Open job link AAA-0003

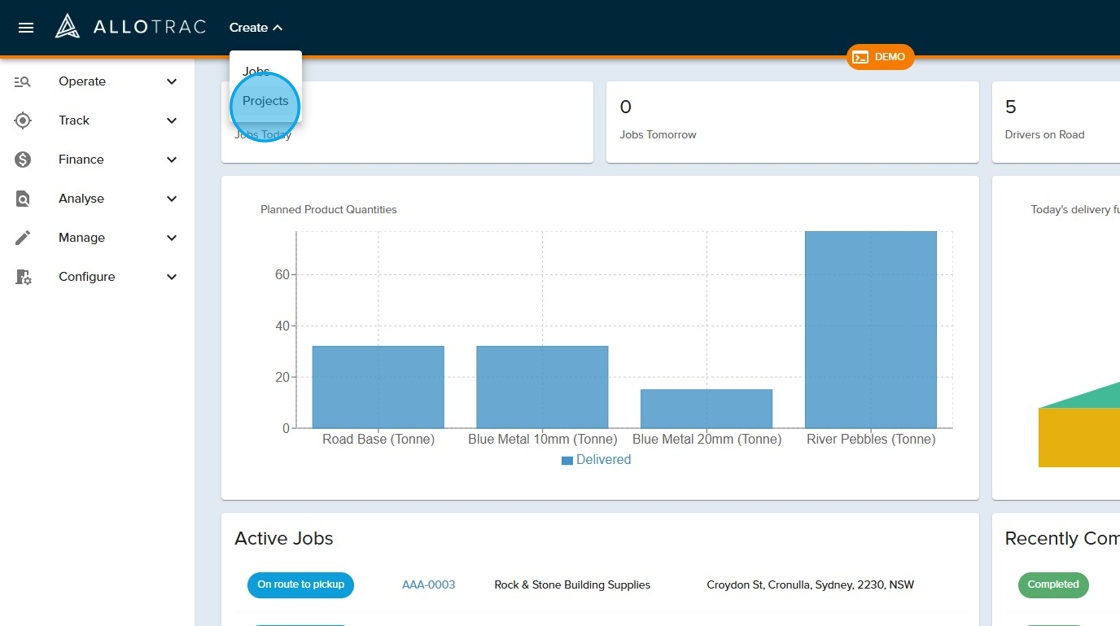(x=428, y=585)
